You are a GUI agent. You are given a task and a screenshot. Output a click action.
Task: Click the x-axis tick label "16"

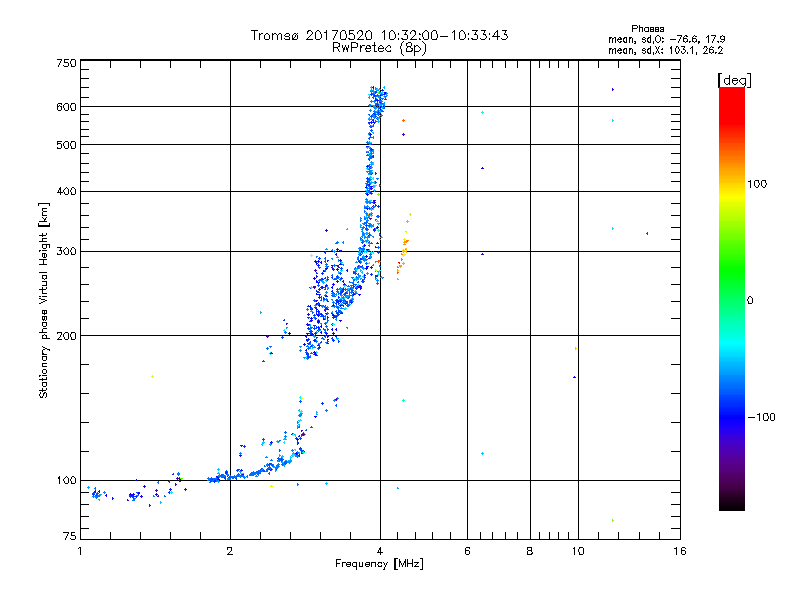tap(680, 551)
